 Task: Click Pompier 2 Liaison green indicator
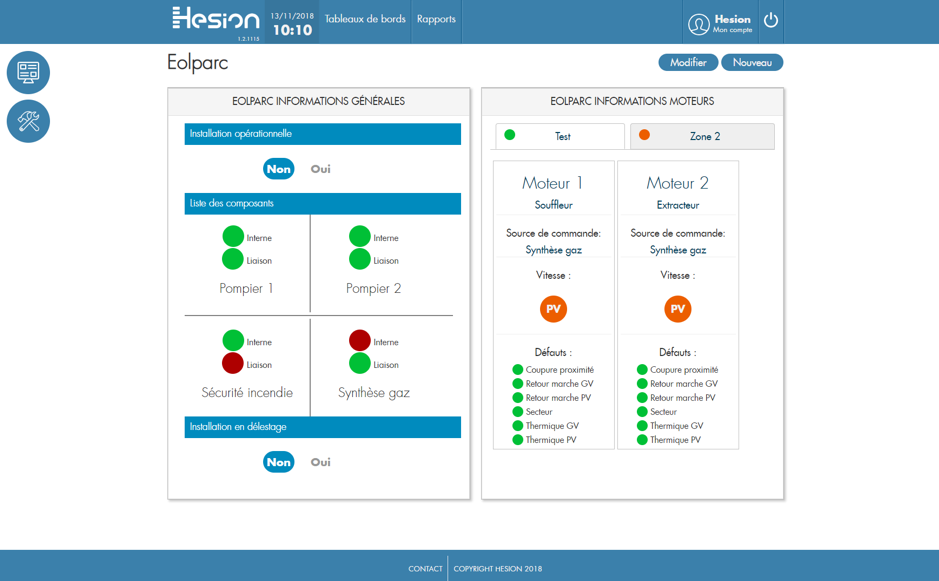coord(359,259)
